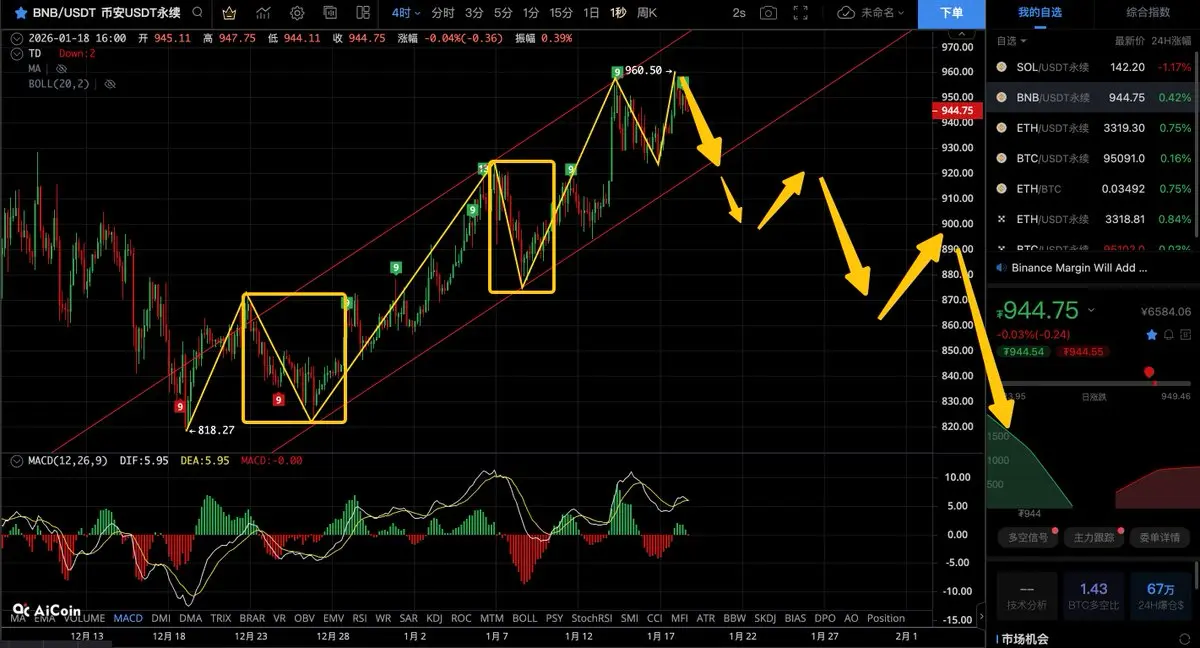This screenshot has width=1200, height=648.
Task: Open the Binance Margin Will Add news link
Action: (x=1079, y=268)
